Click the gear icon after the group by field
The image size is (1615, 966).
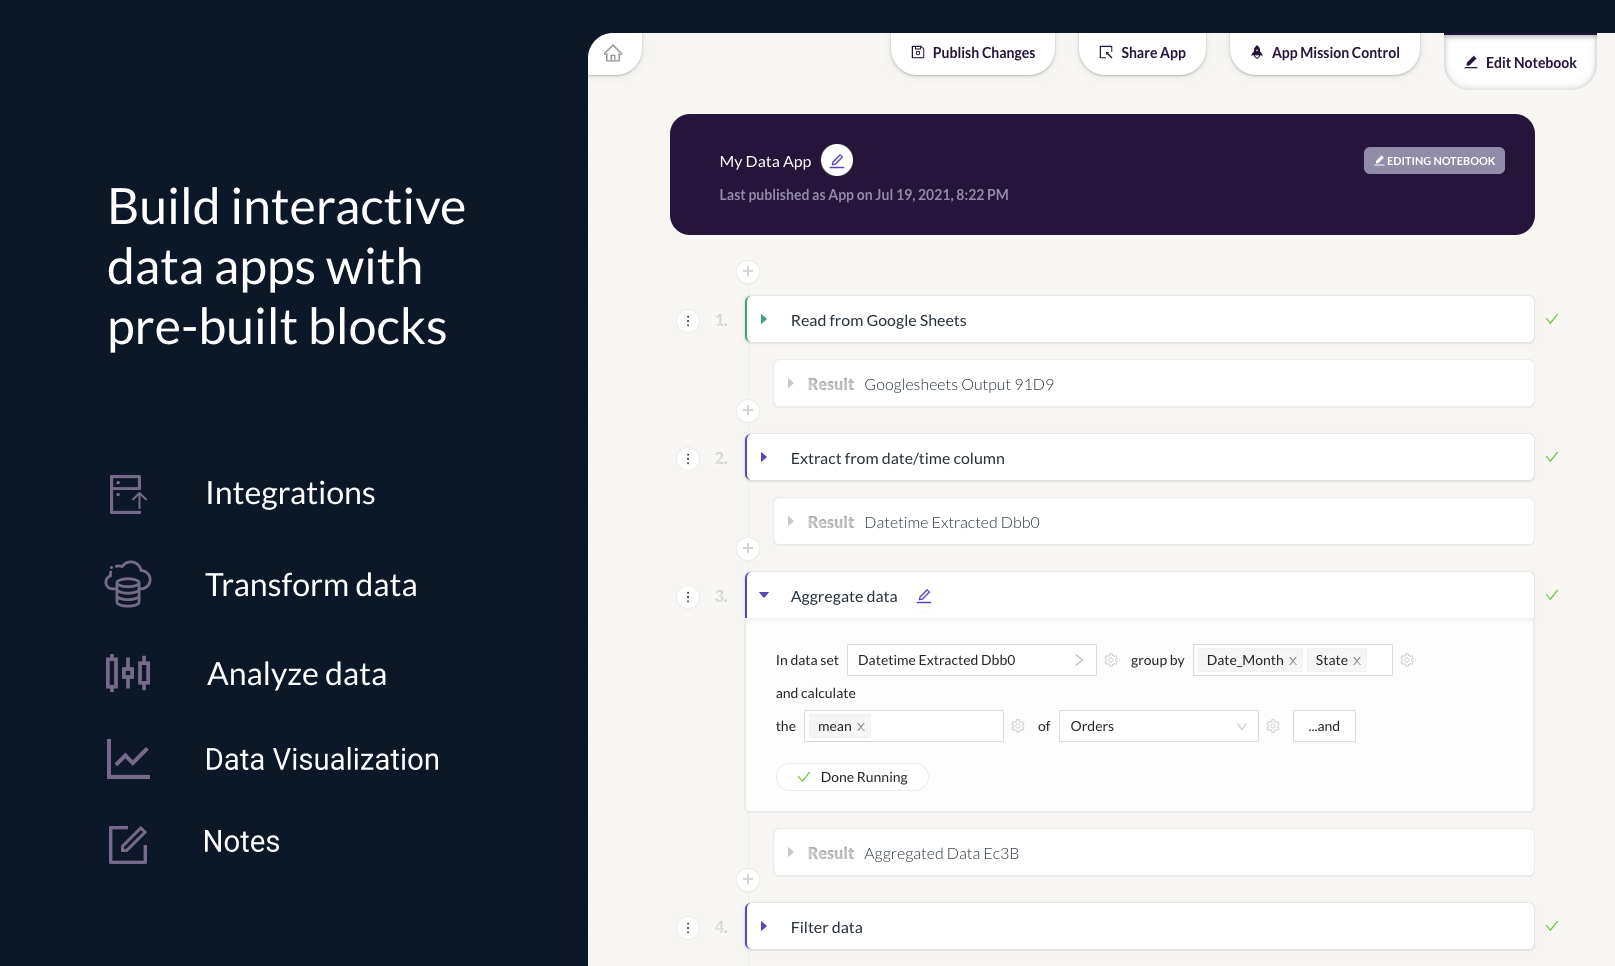tap(1407, 660)
